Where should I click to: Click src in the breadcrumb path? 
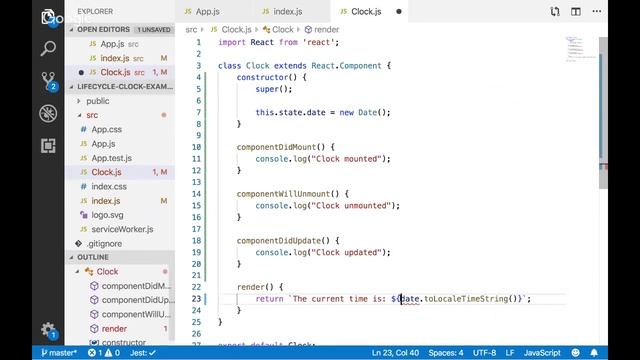pyautogui.click(x=191, y=29)
